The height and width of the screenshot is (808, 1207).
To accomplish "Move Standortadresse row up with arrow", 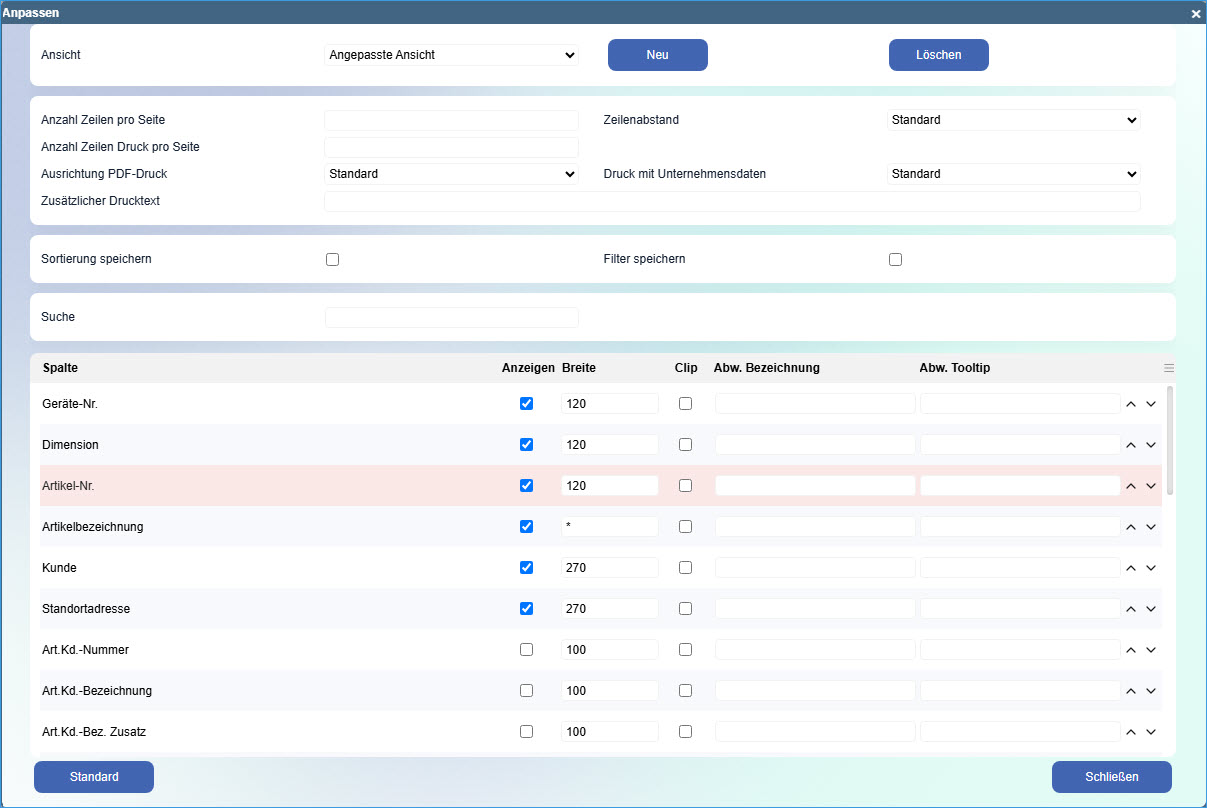I will click(x=1131, y=609).
